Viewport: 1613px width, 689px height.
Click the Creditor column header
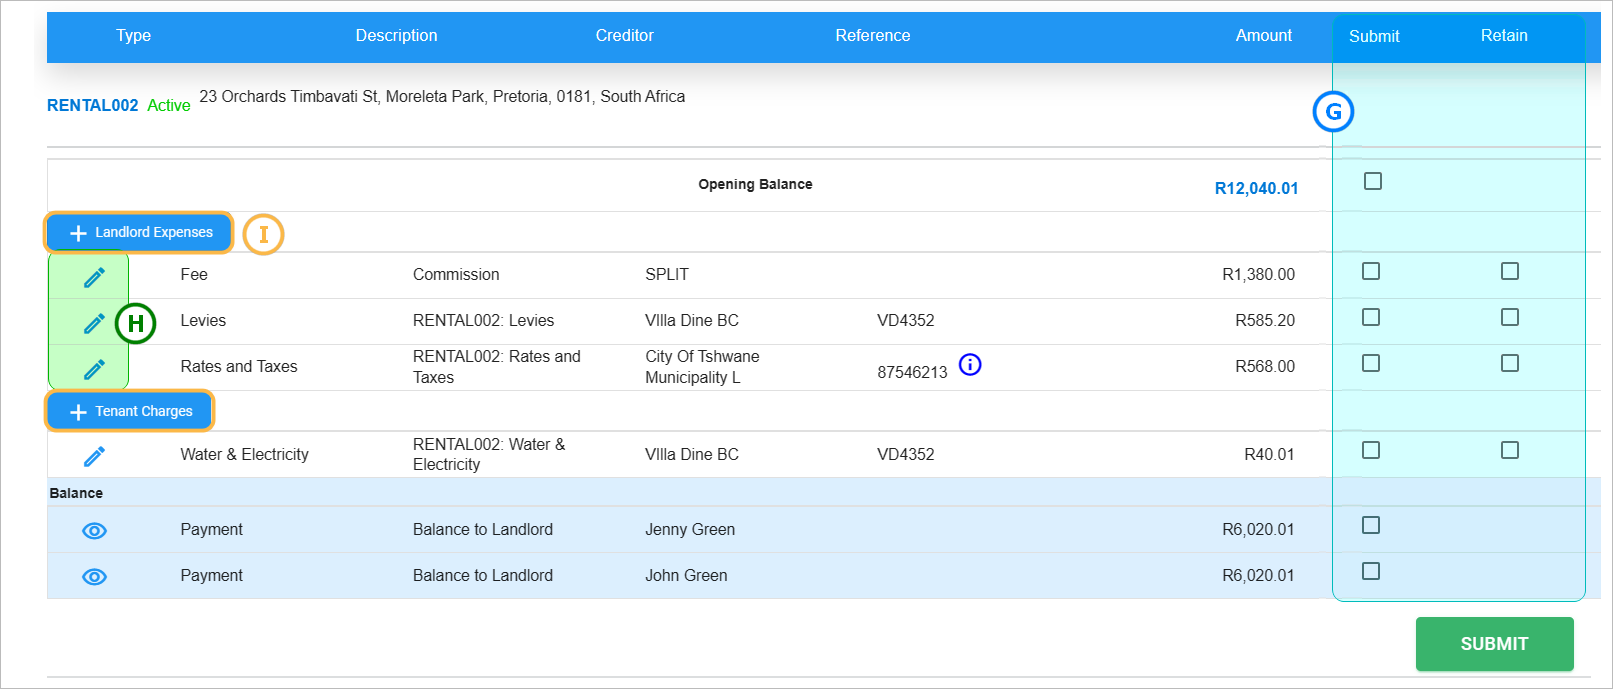point(624,35)
